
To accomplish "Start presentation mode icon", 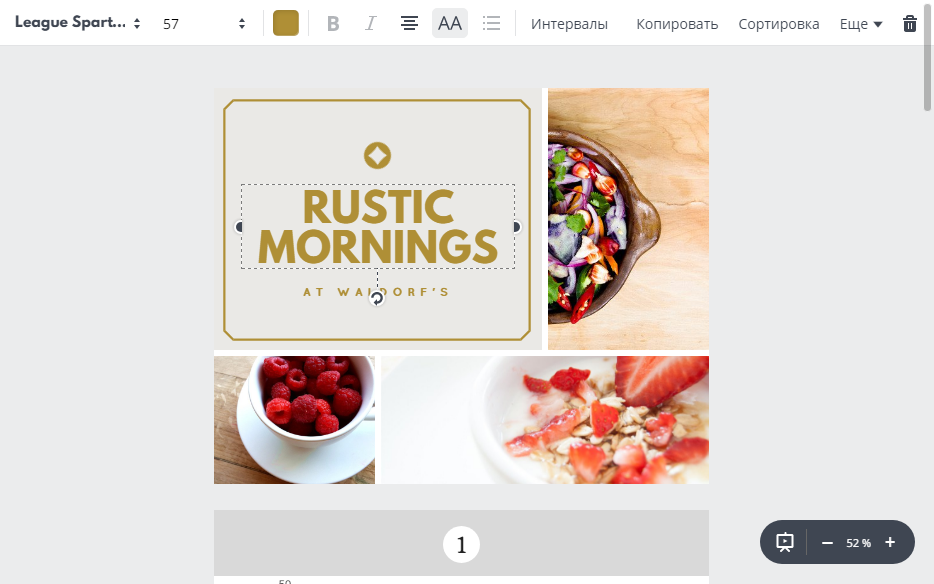I will (784, 542).
